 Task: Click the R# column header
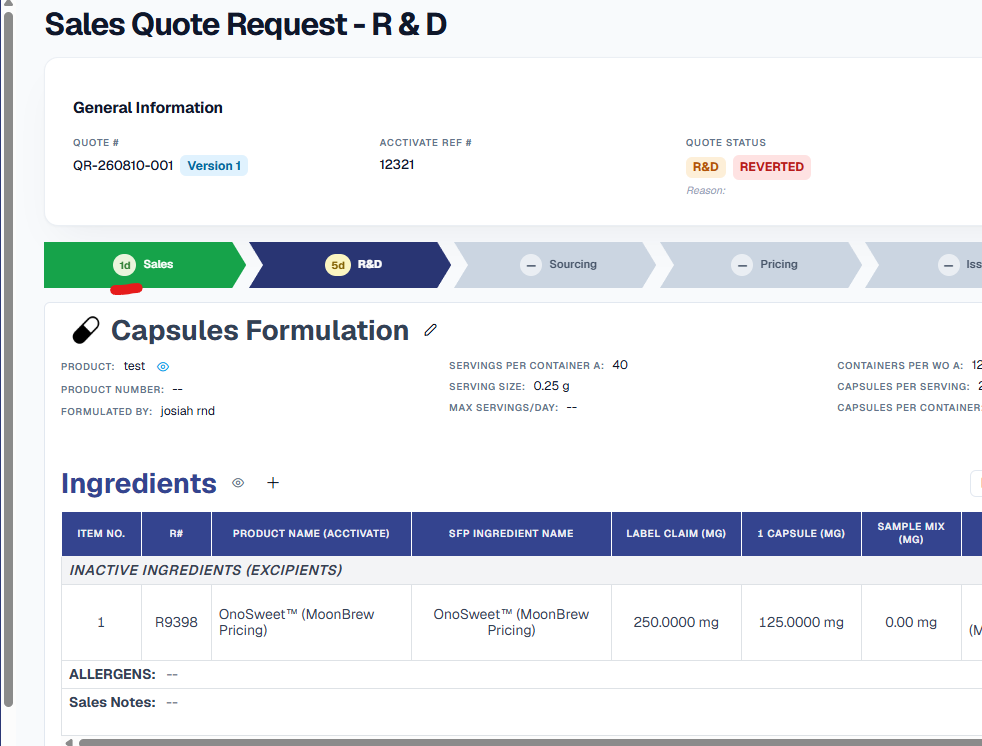pos(177,534)
